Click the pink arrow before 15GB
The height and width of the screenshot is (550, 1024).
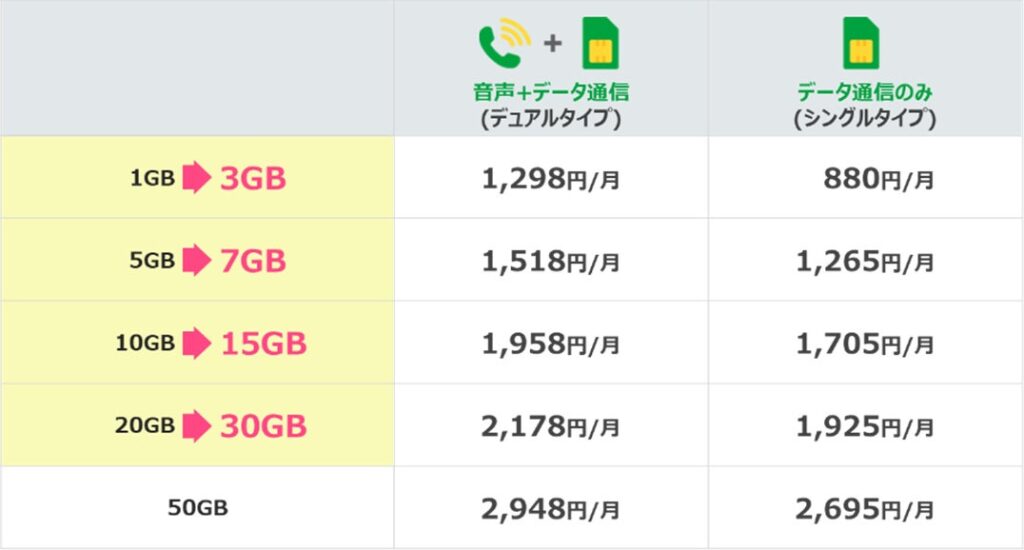[x=196, y=344]
